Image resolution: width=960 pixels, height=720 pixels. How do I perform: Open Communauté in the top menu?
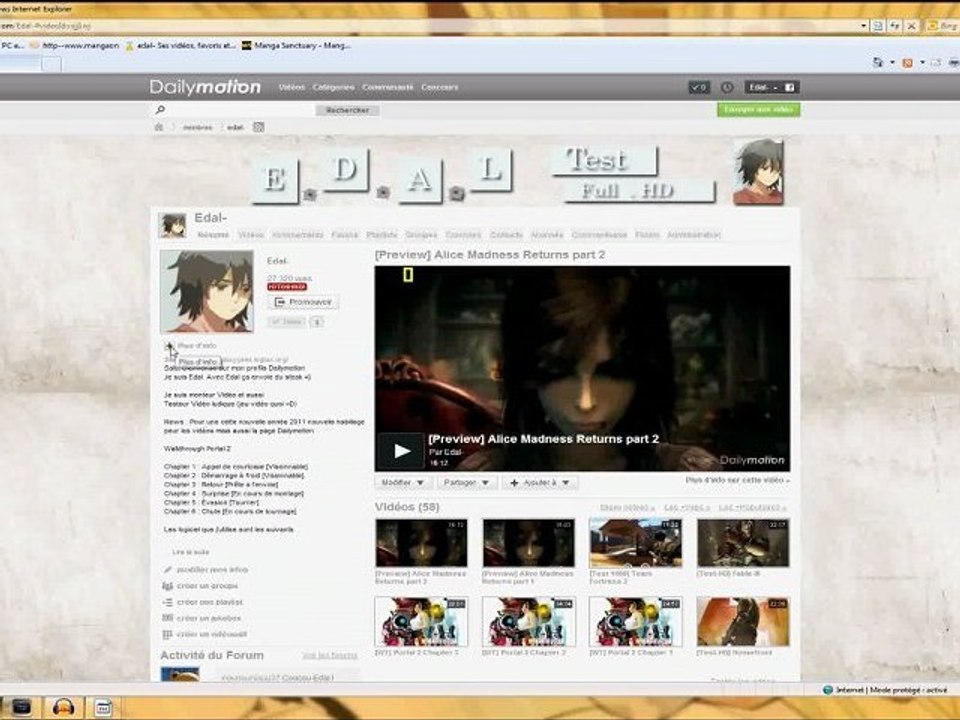388,88
